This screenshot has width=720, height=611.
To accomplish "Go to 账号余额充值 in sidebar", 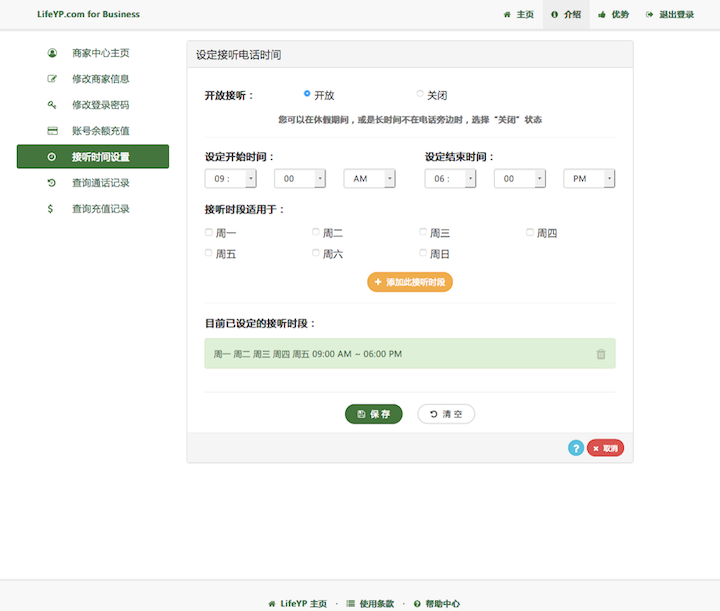I will click(x=93, y=131).
